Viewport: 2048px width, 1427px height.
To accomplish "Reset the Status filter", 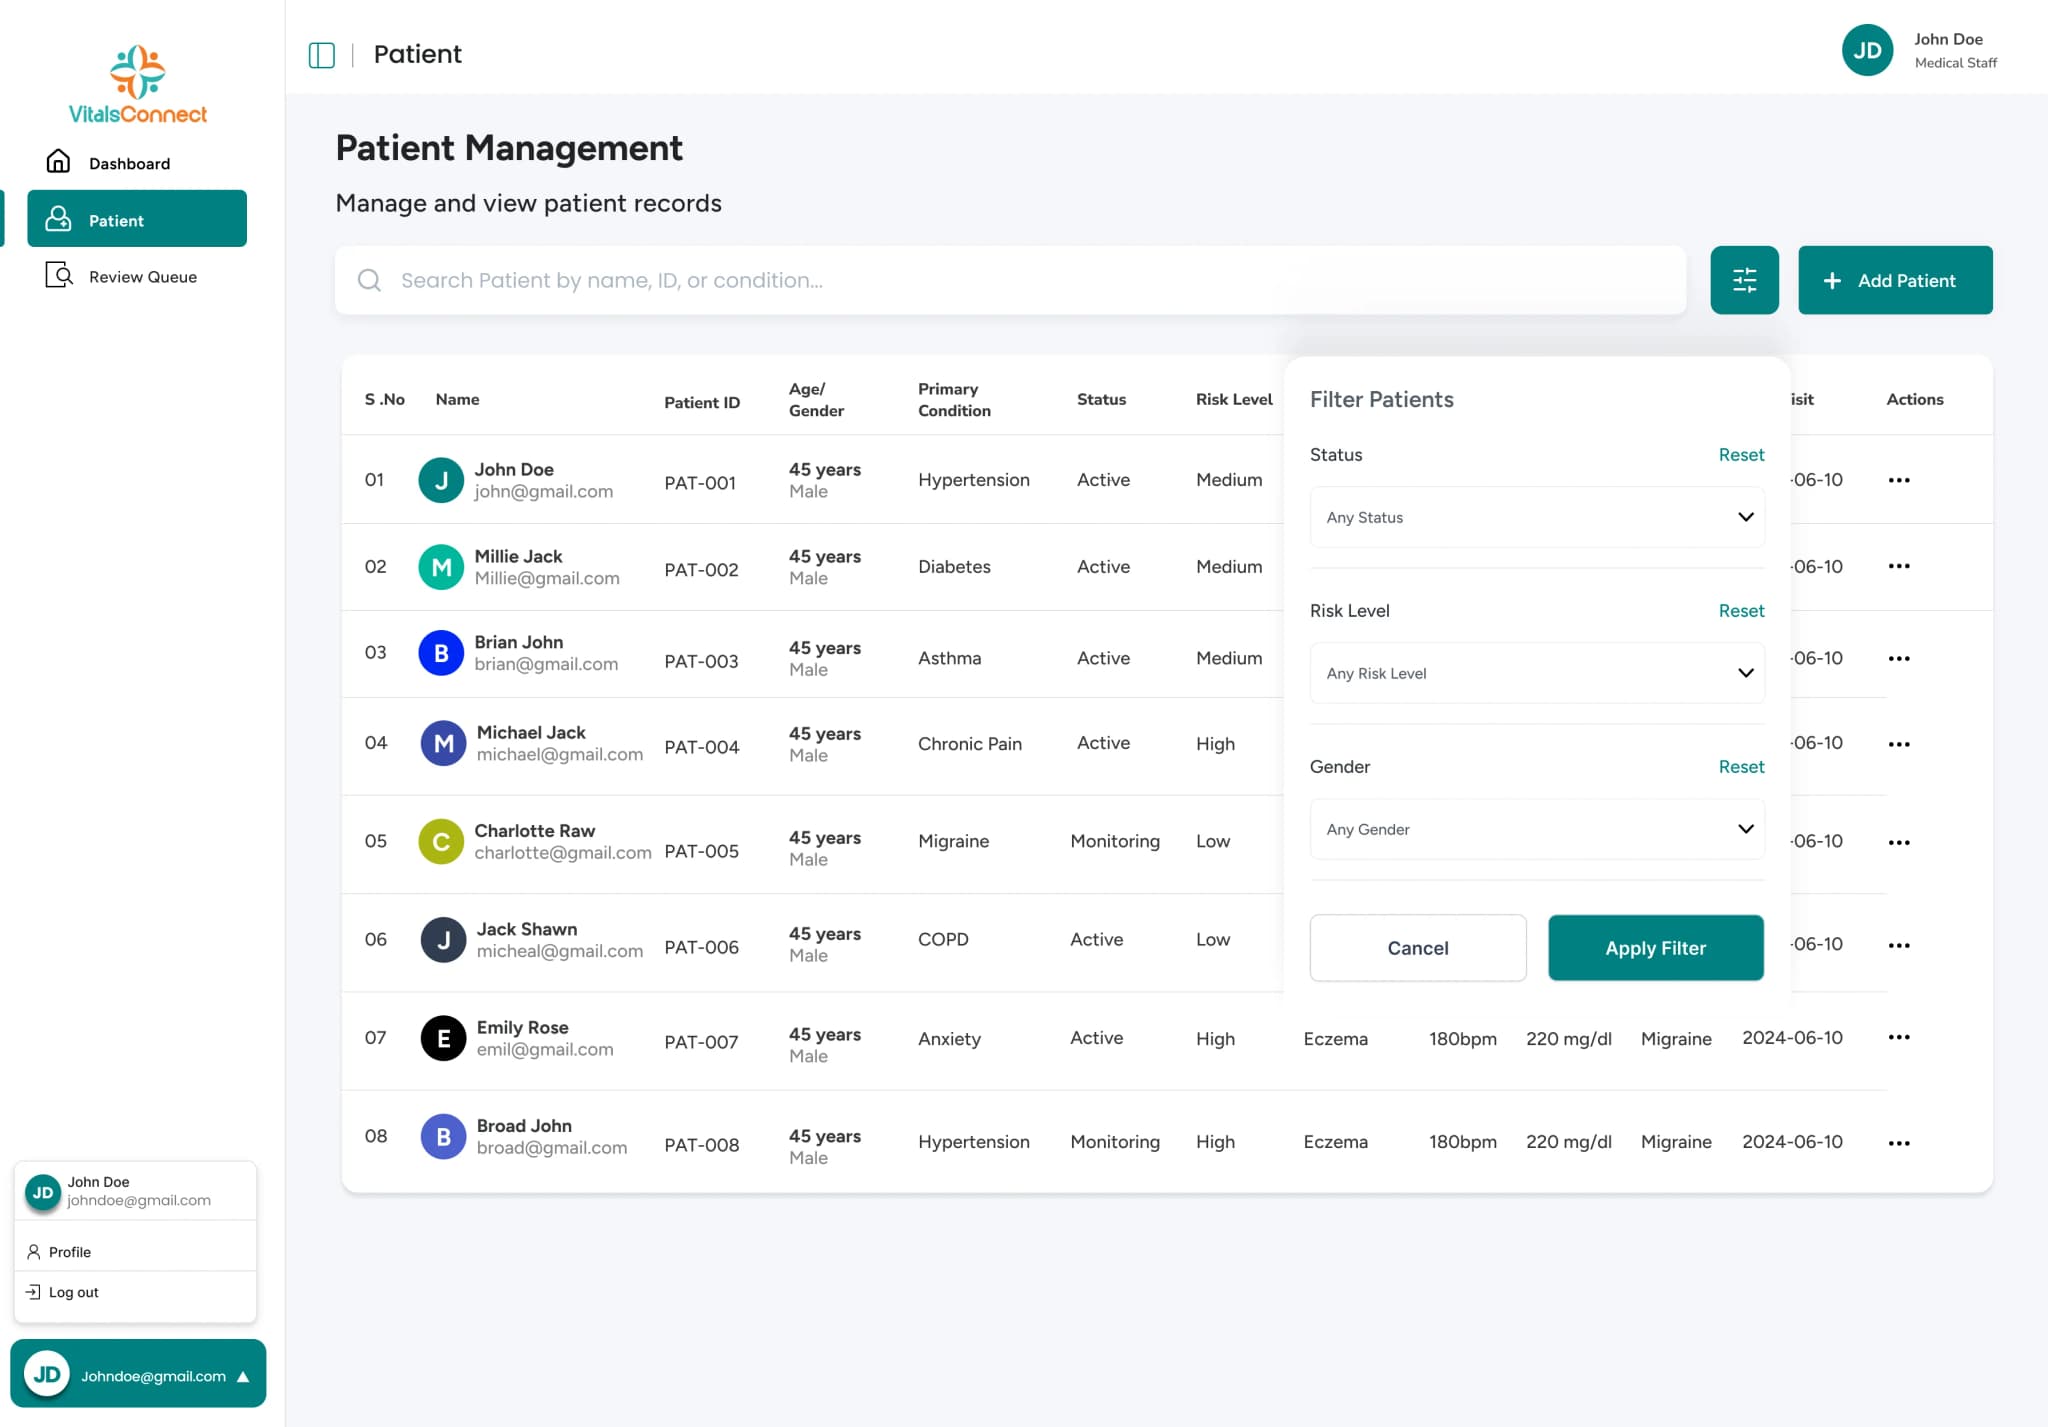I will click(x=1741, y=455).
